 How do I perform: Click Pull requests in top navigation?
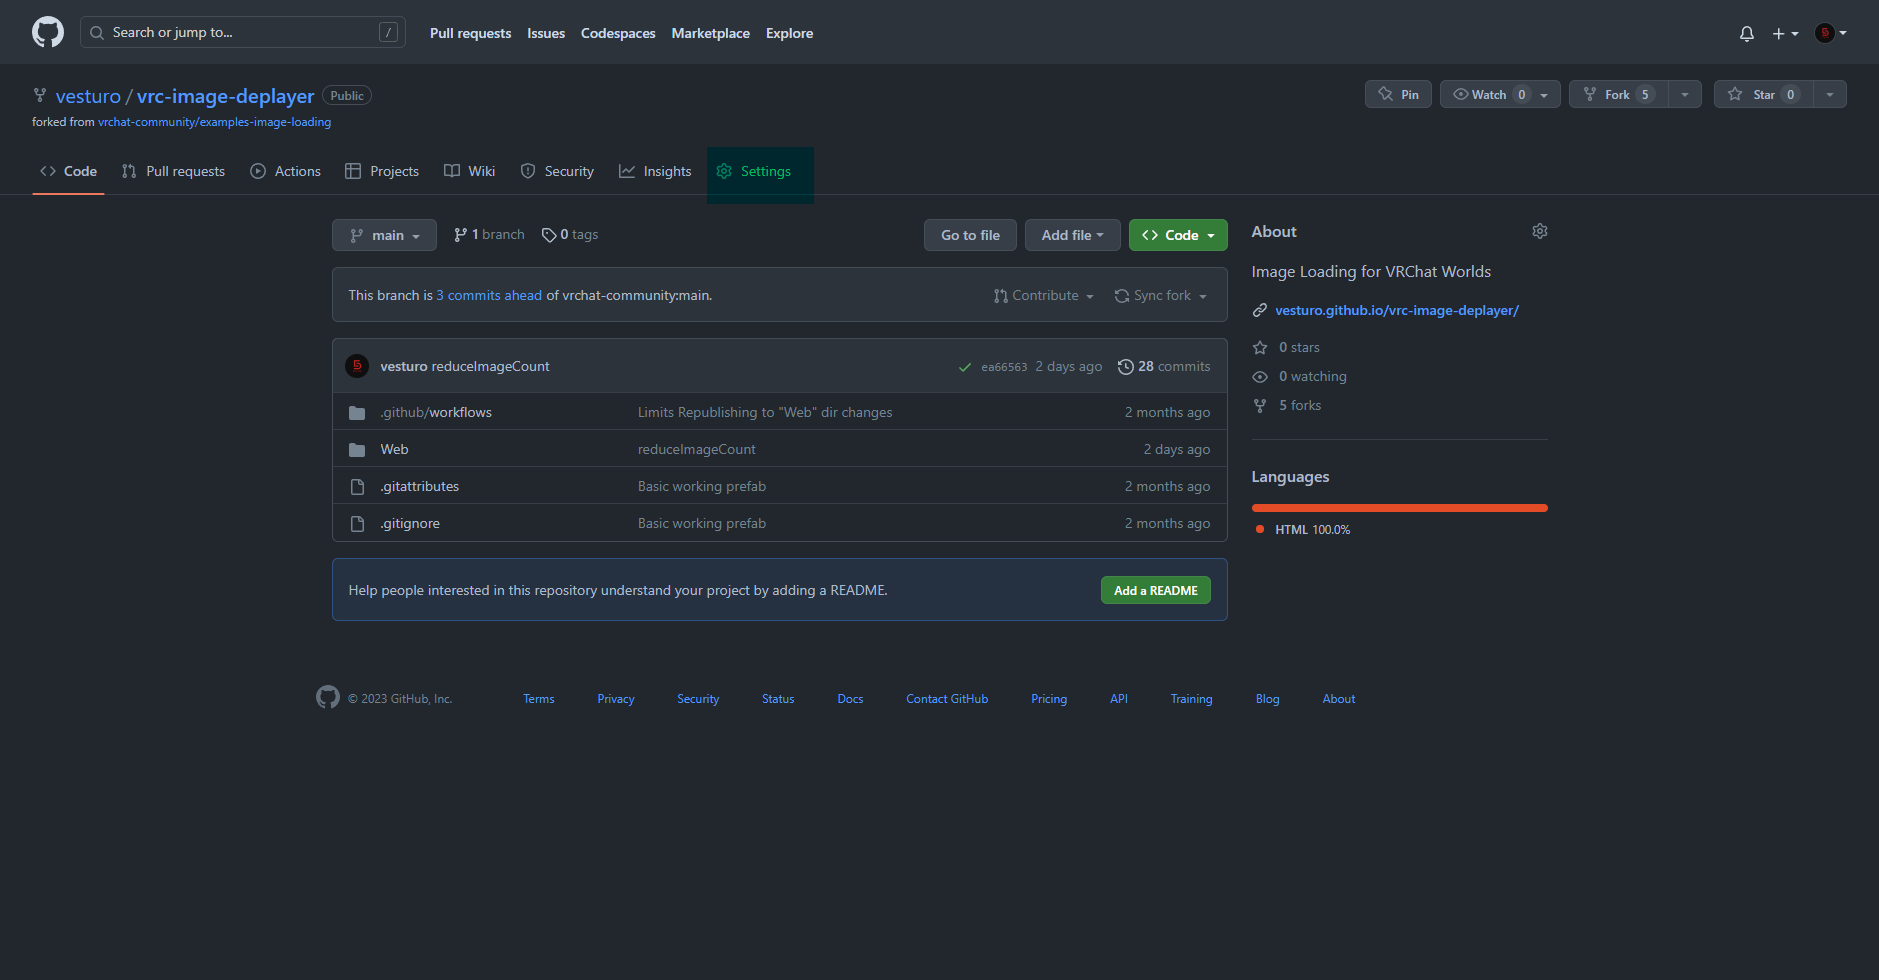pos(470,33)
